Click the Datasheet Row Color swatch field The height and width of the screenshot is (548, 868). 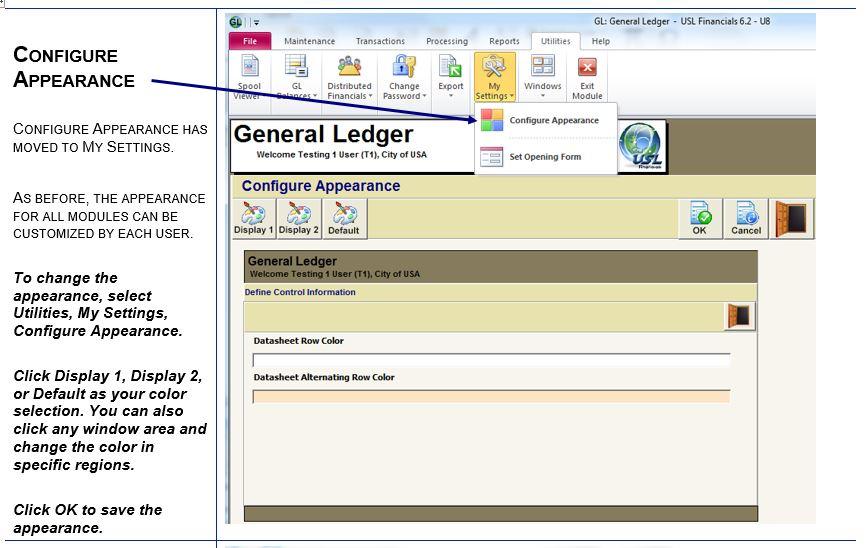pyautogui.click(x=491, y=360)
